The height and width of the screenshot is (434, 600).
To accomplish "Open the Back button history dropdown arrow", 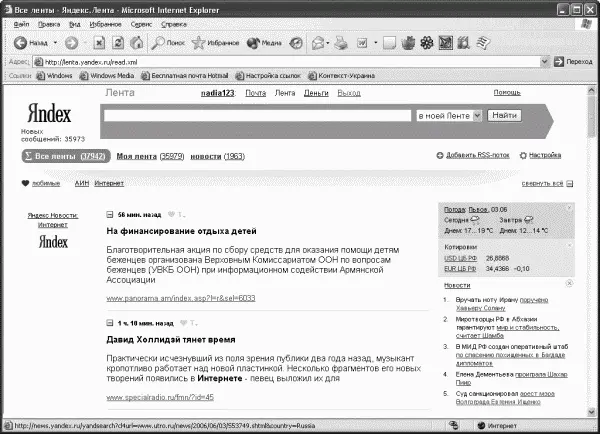I will point(55,43).
